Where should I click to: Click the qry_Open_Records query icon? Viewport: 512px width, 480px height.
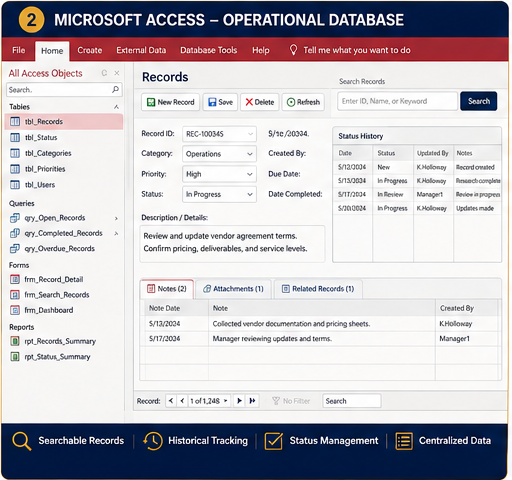tap(15, 218)
